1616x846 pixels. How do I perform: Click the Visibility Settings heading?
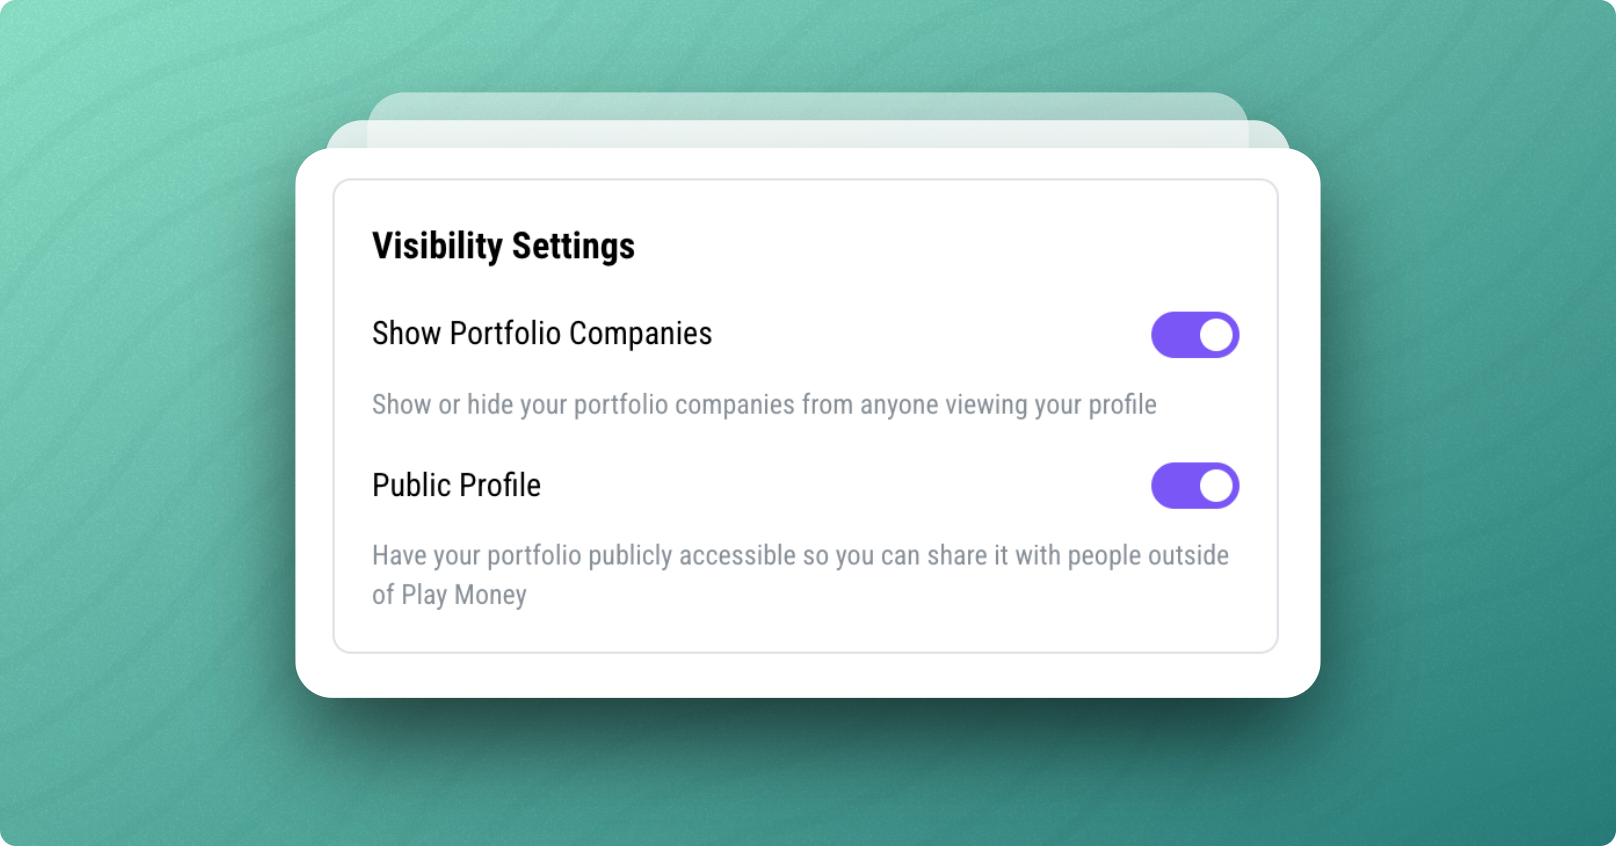coord(503,246)
